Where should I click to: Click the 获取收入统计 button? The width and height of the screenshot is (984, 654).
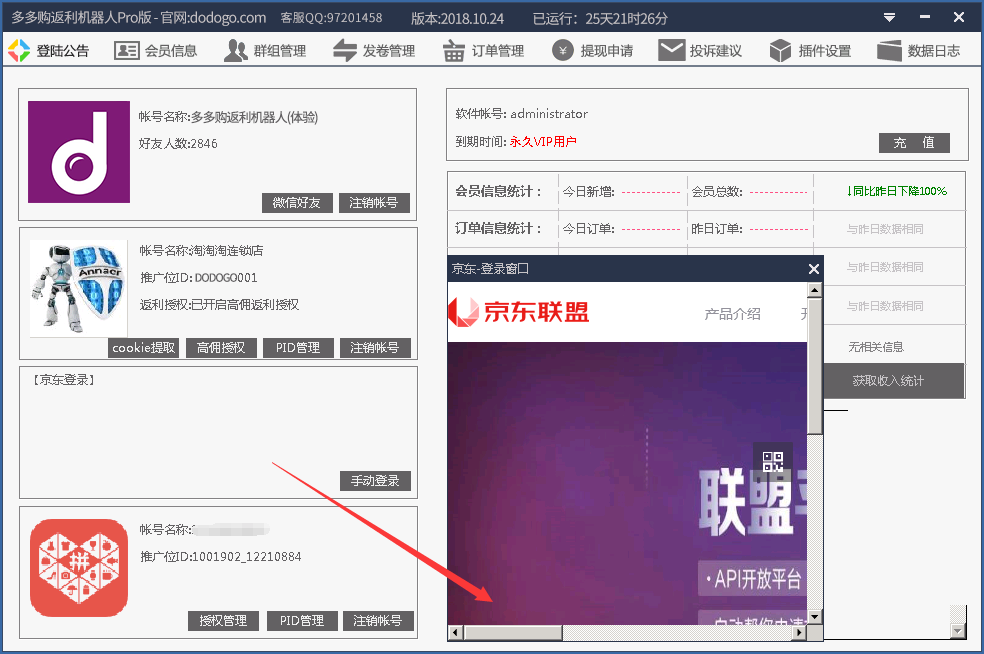(894, 380)
